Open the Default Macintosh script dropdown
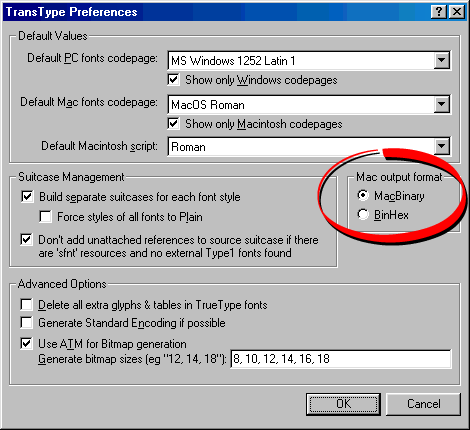The height and width of the screenshot is (430, 470). (441, 146)
